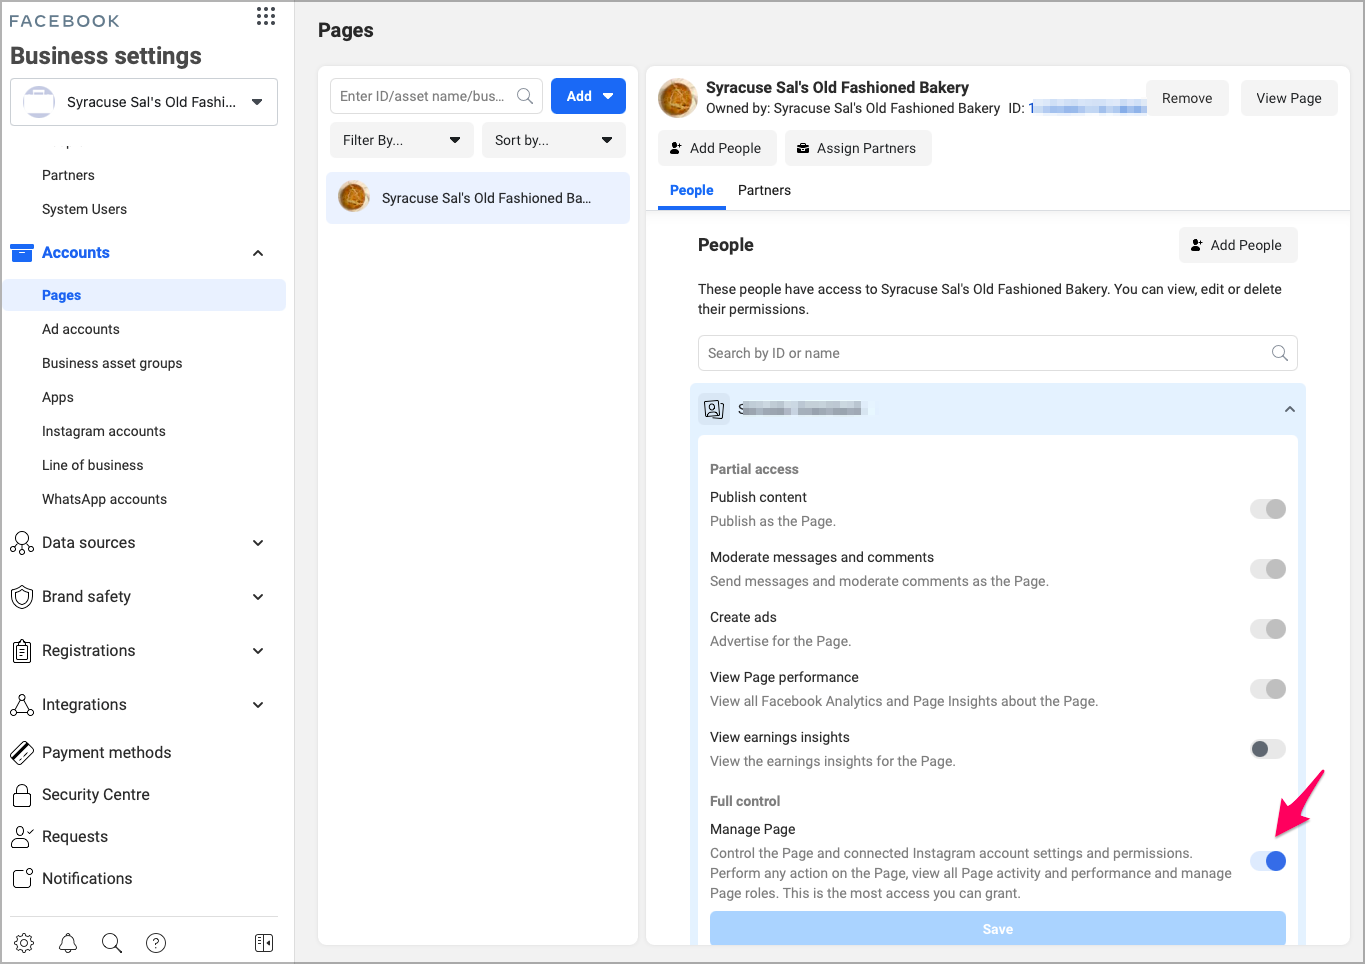Click the Enter ID/asset name search field
Viewport: 1365px width, 964px height.
(436, 96)
